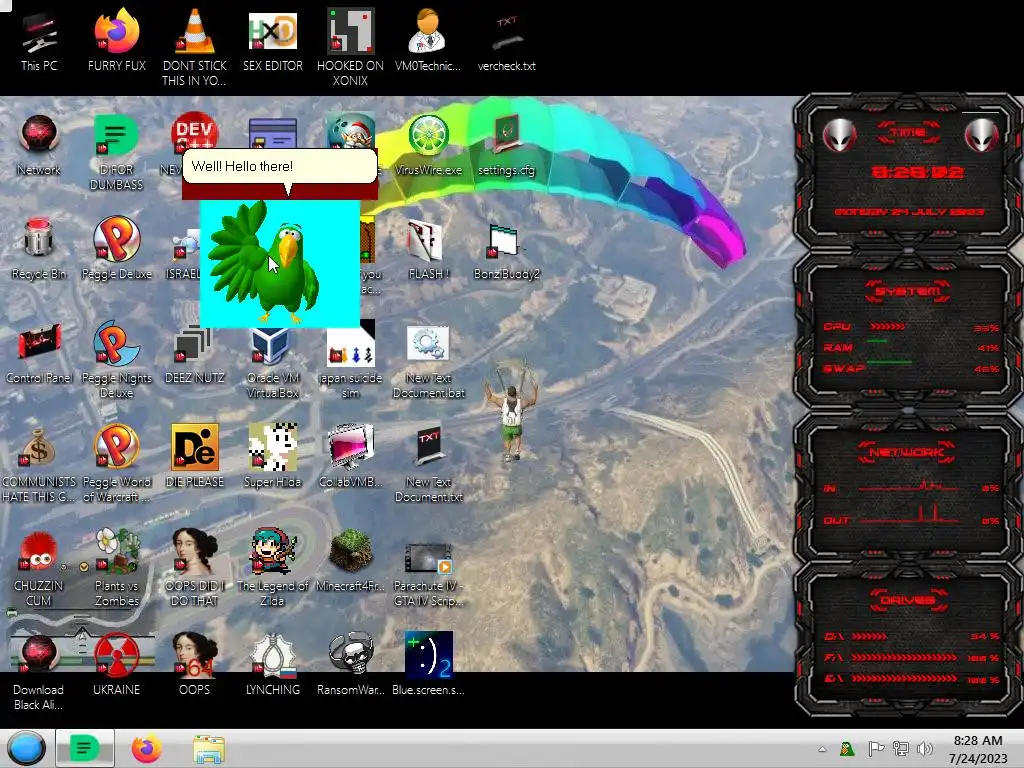
Task: Launch Plants vs Zombies
Action: click(116, 567)
